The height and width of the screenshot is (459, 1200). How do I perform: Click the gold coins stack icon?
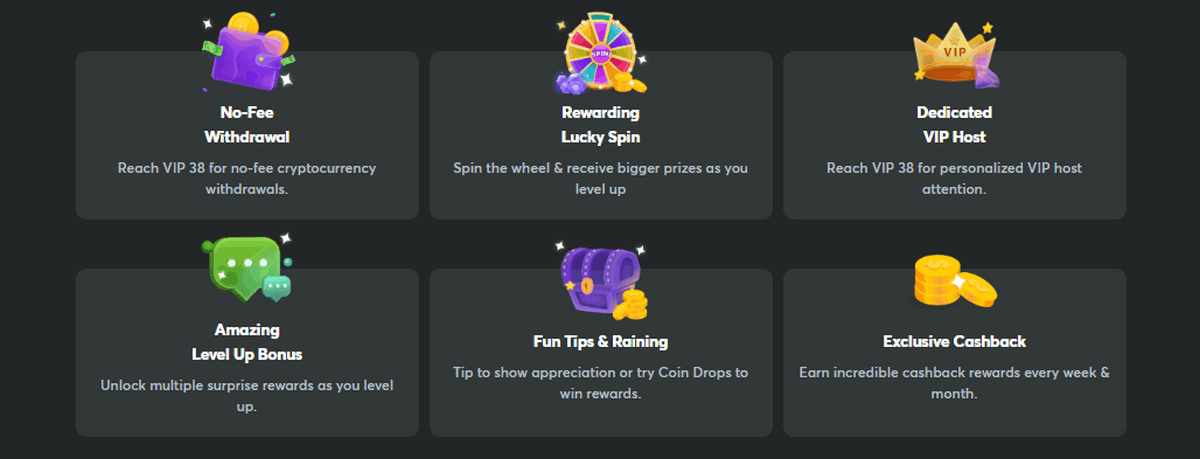pos(954,280)
